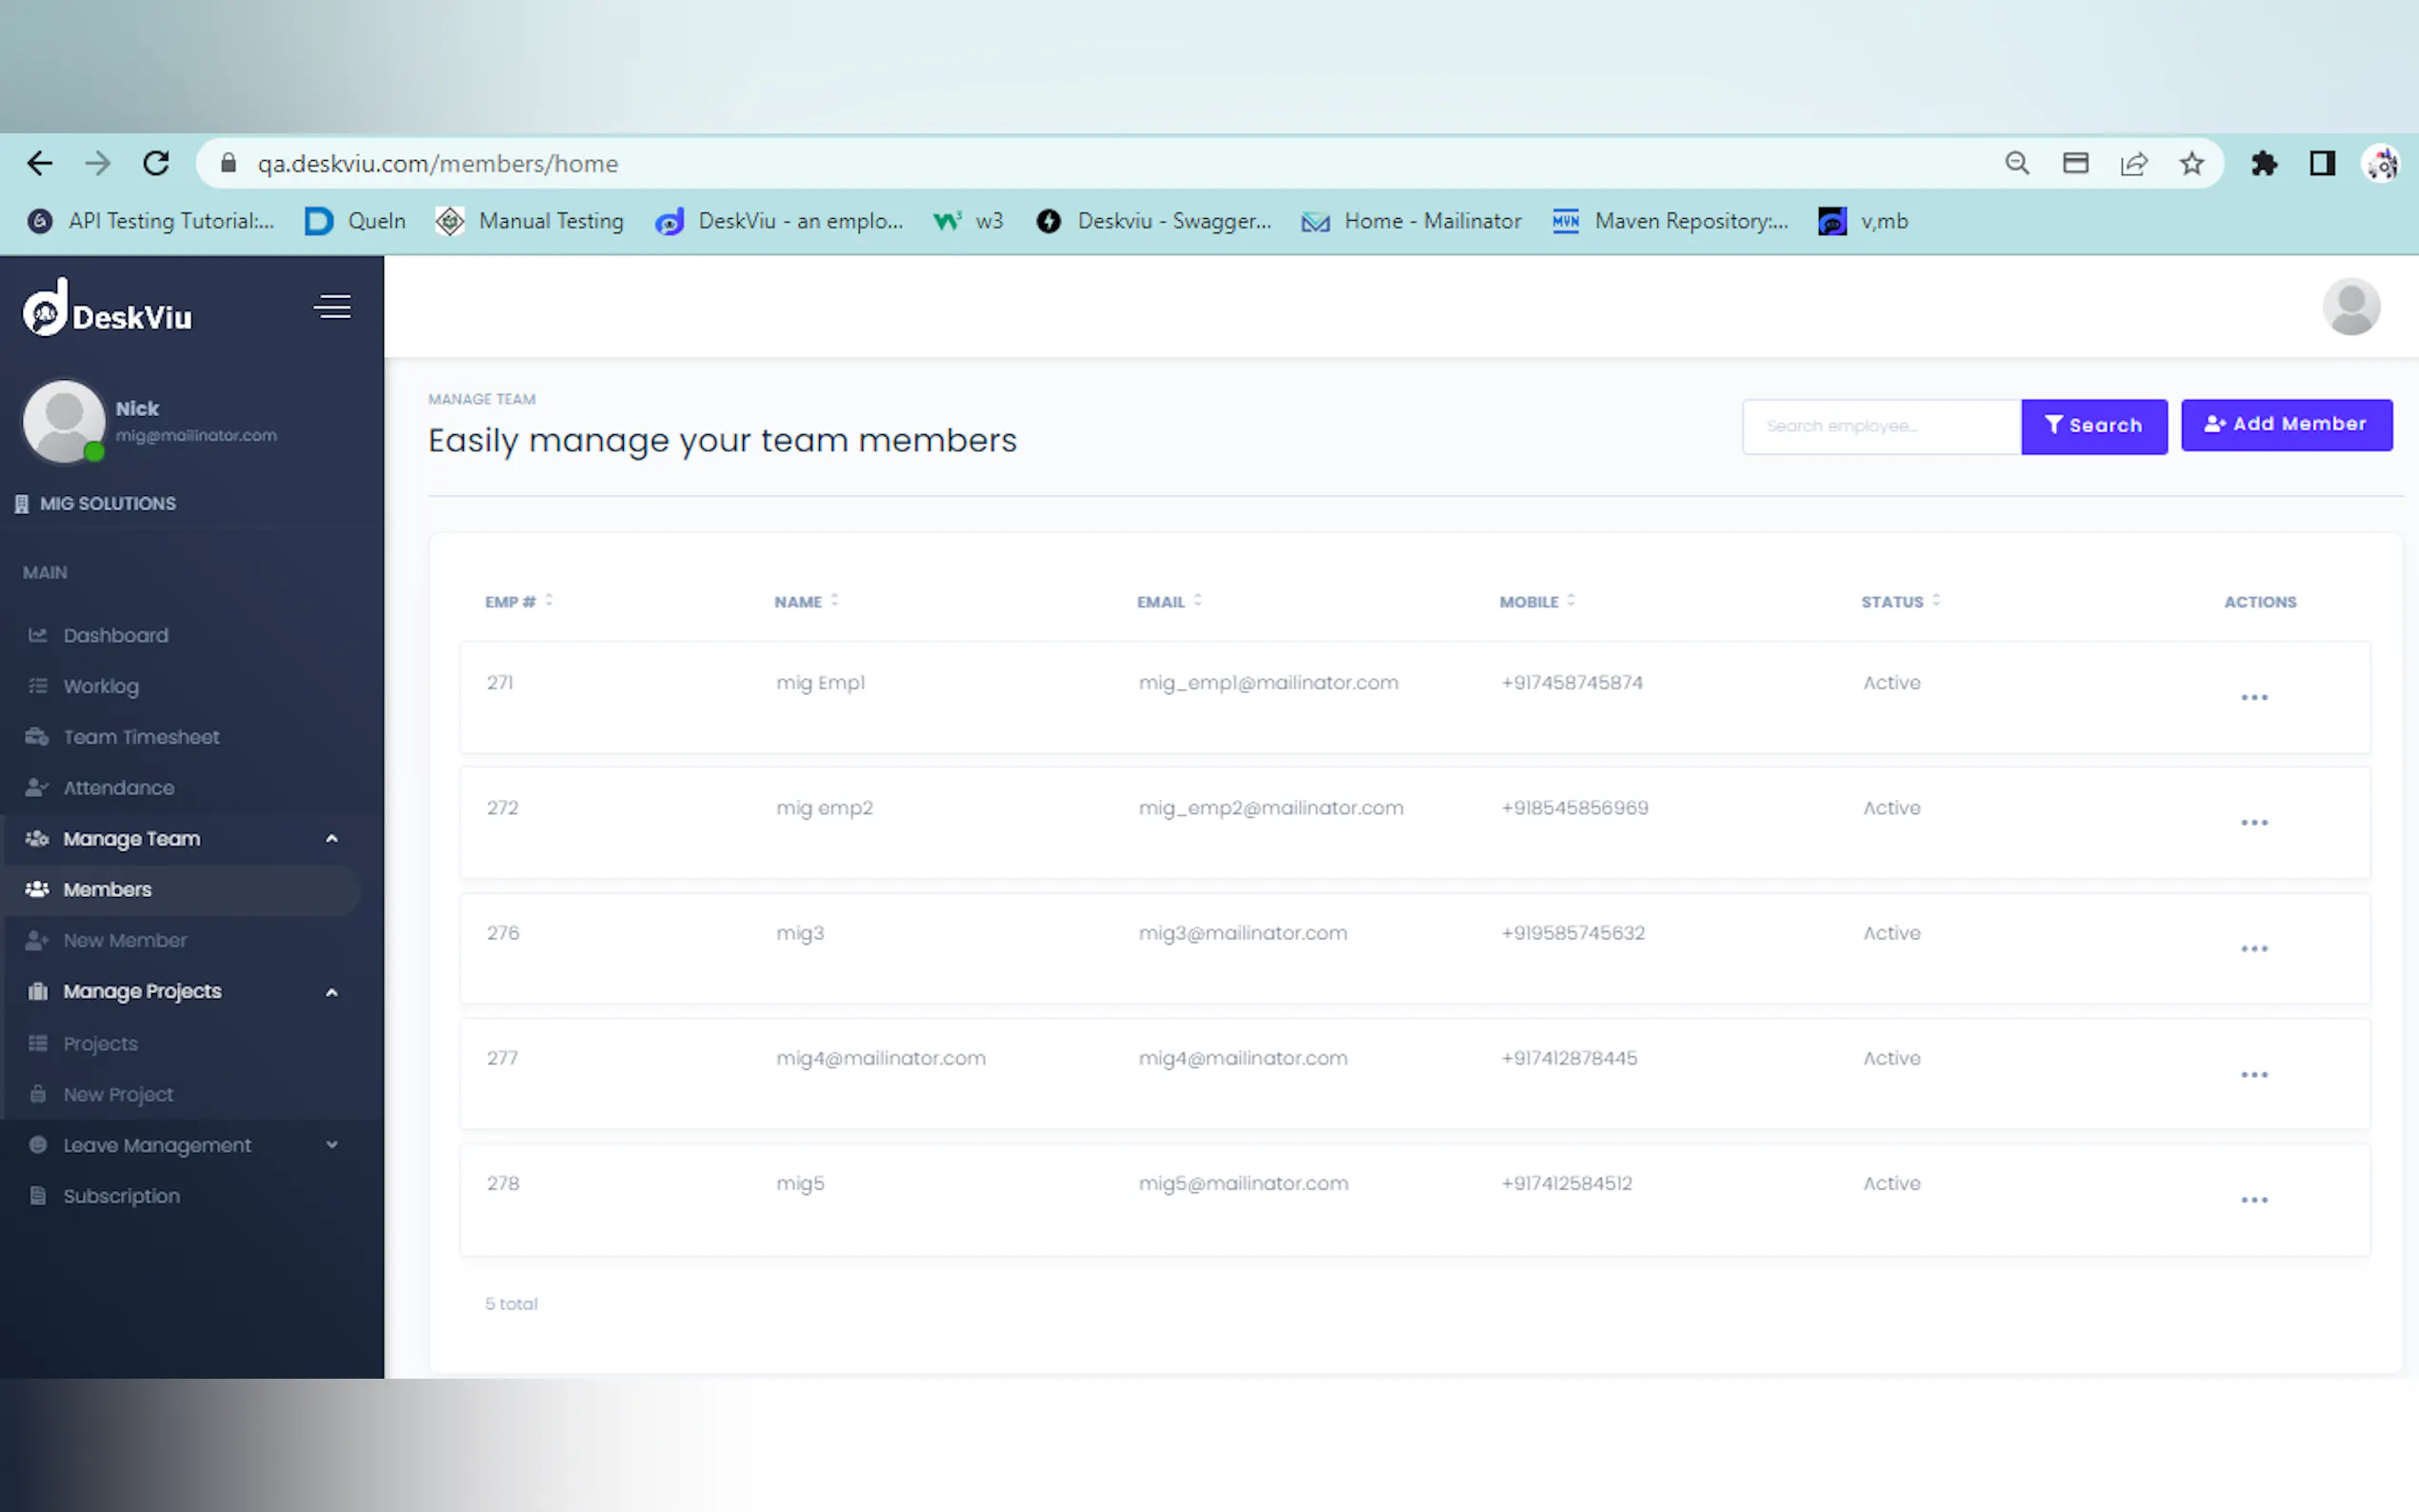
Task: Open the top-right user avatar
Action: click(2350, 306)
